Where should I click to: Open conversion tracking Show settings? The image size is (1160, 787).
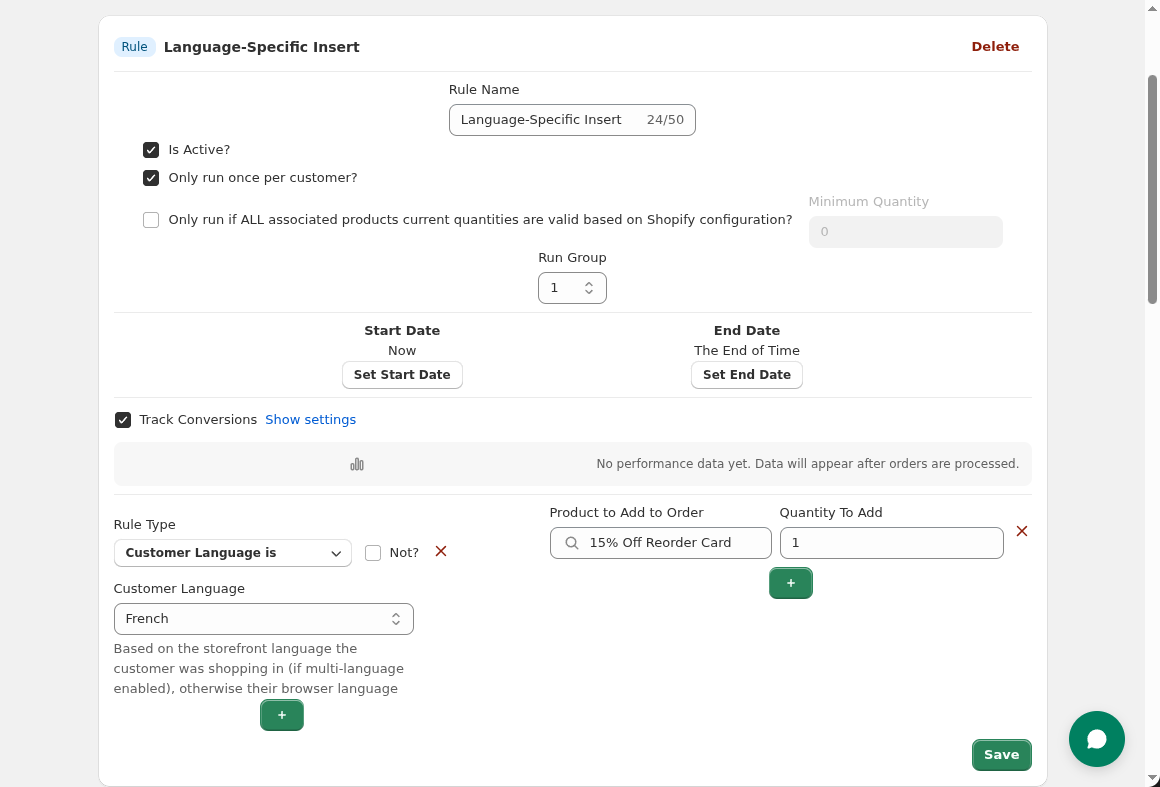tap(311, 419)
